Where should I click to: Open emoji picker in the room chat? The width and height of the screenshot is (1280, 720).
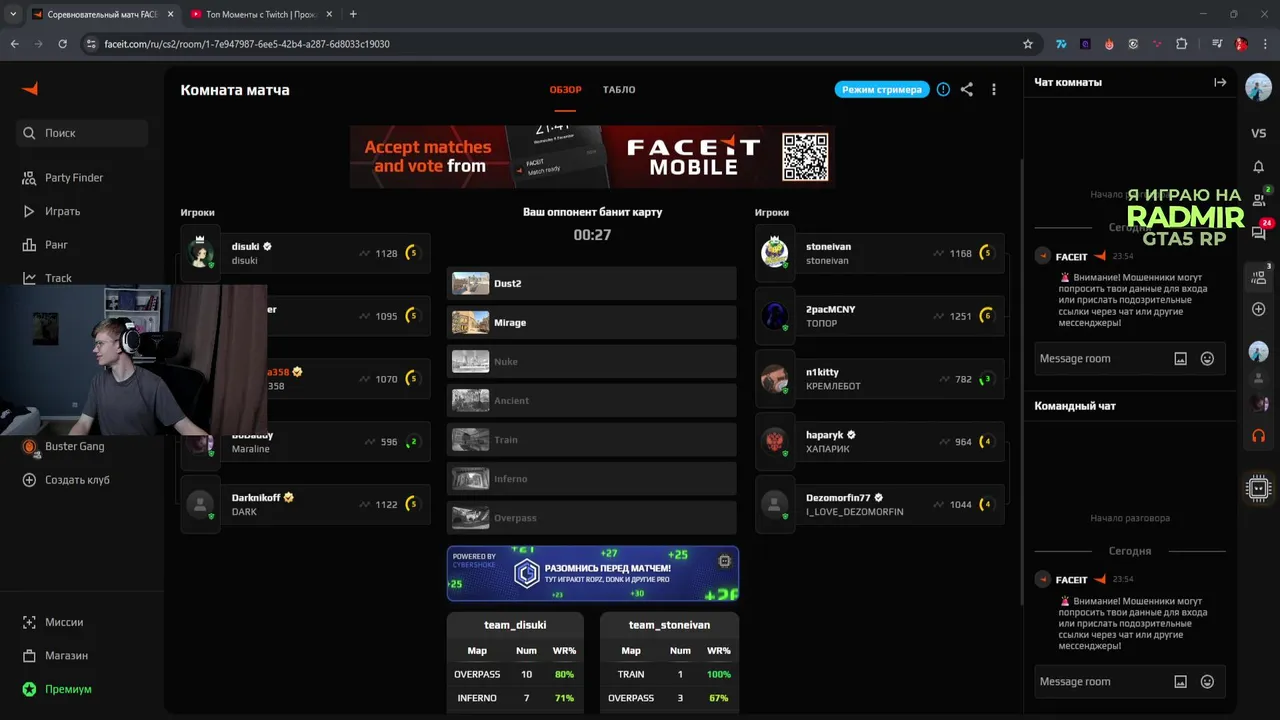pos(1207,359)
